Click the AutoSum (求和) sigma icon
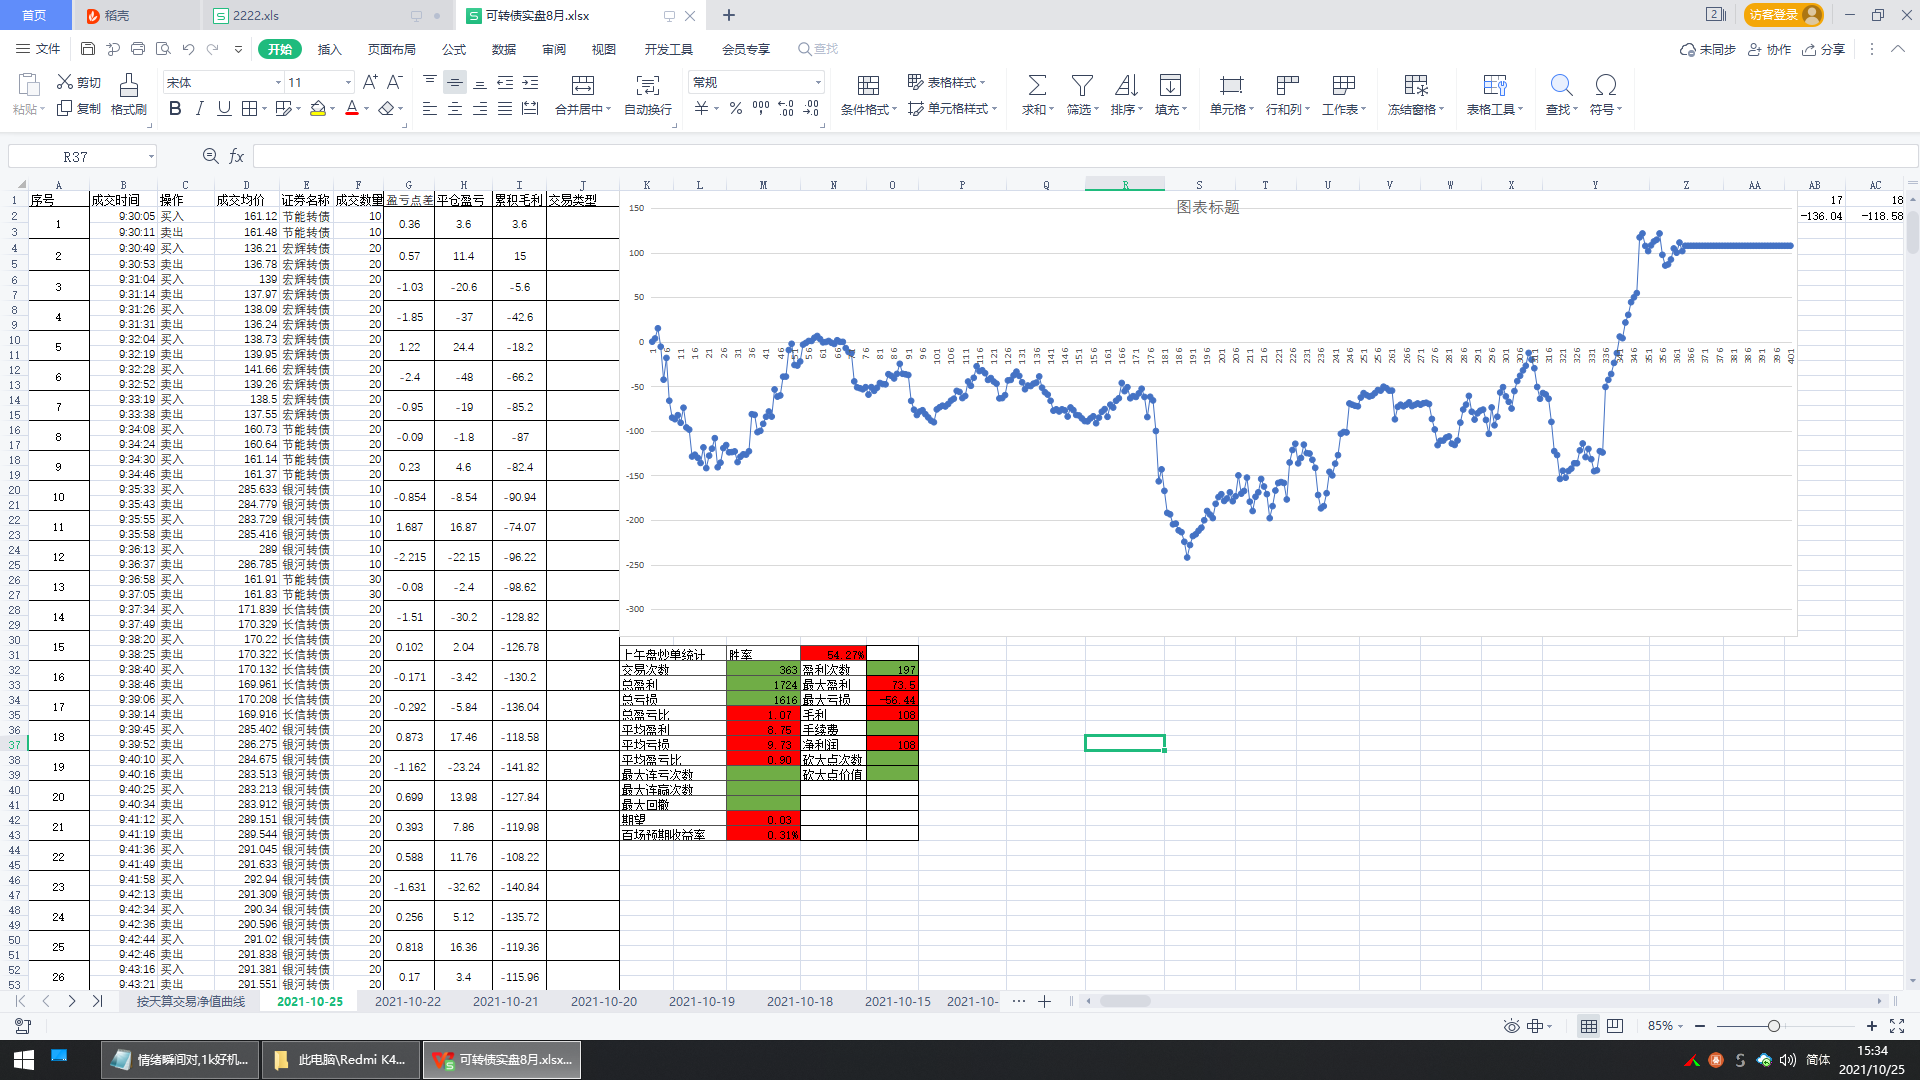This screenshot has width=1920, height=1080. (x=1038, y=85)
